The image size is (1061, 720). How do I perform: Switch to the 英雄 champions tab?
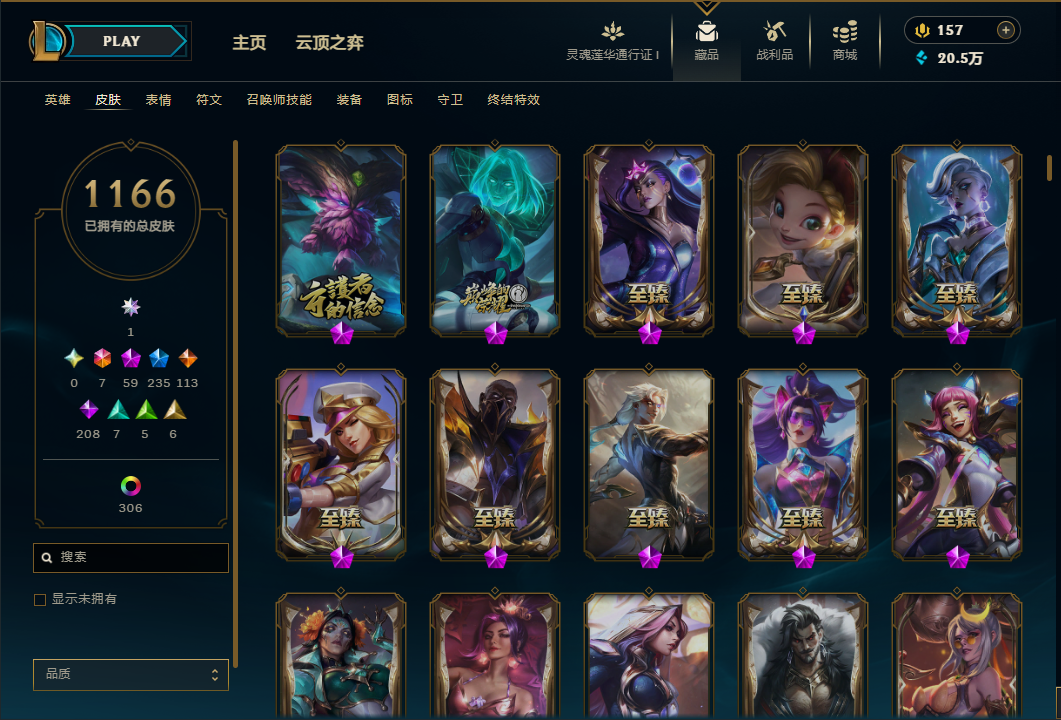(x=58, y=99)
